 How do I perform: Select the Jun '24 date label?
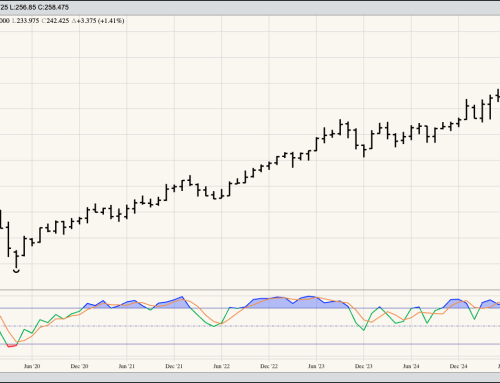pyautogui.click(x=411, y=366)
